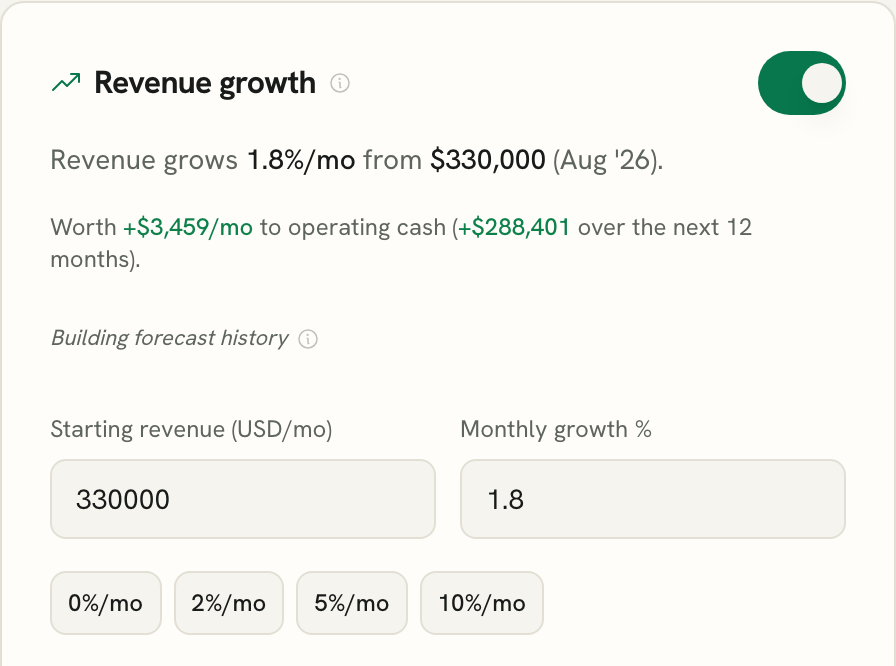This screenshot has height=666, width=896.
Task: Click the $330,000 amount in summary
Action: point(488,160)
